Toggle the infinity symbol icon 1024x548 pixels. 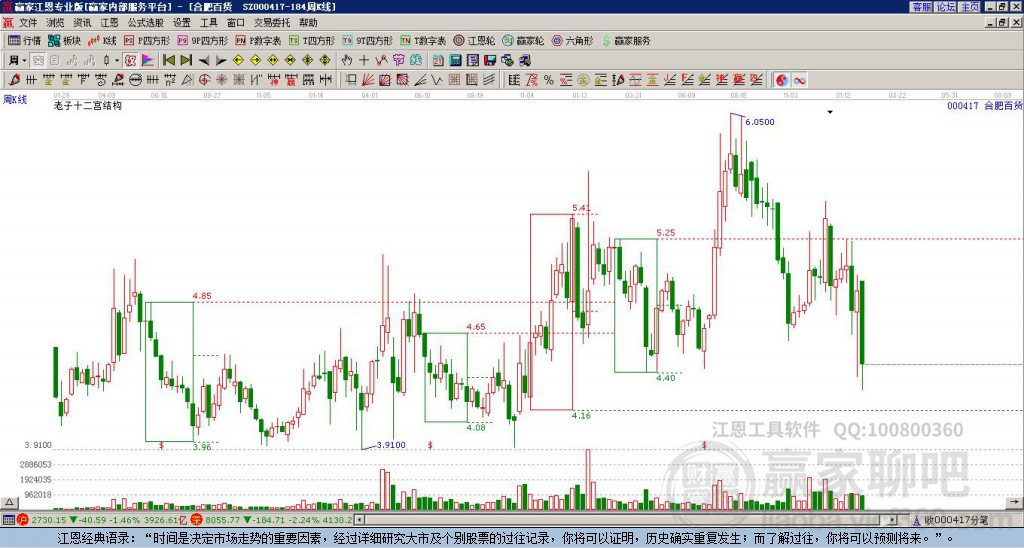click(799, 80)
